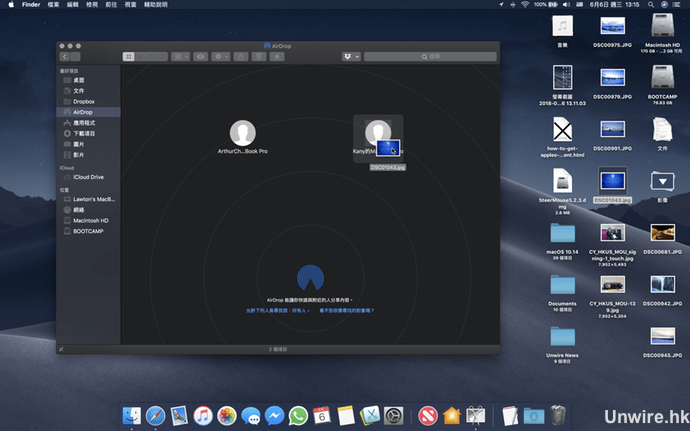Image resolution: width=690 pixels, height=431 pixels.
Task: Switch Finder to icon view
Action: pyautogui.click(x=128, y=56)
